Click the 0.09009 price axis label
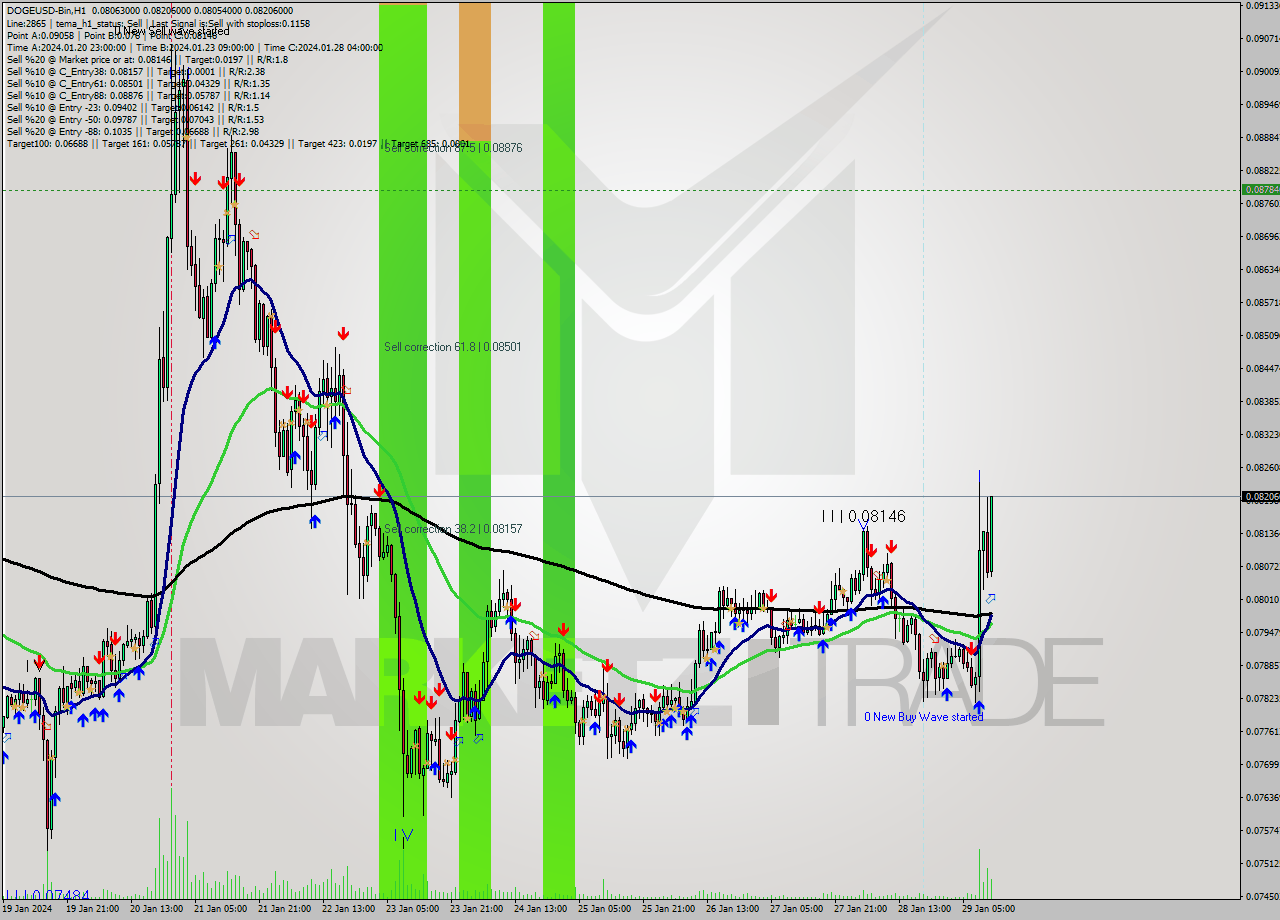This screenshot has height=920, width=1280. [x=1262, y=72]
